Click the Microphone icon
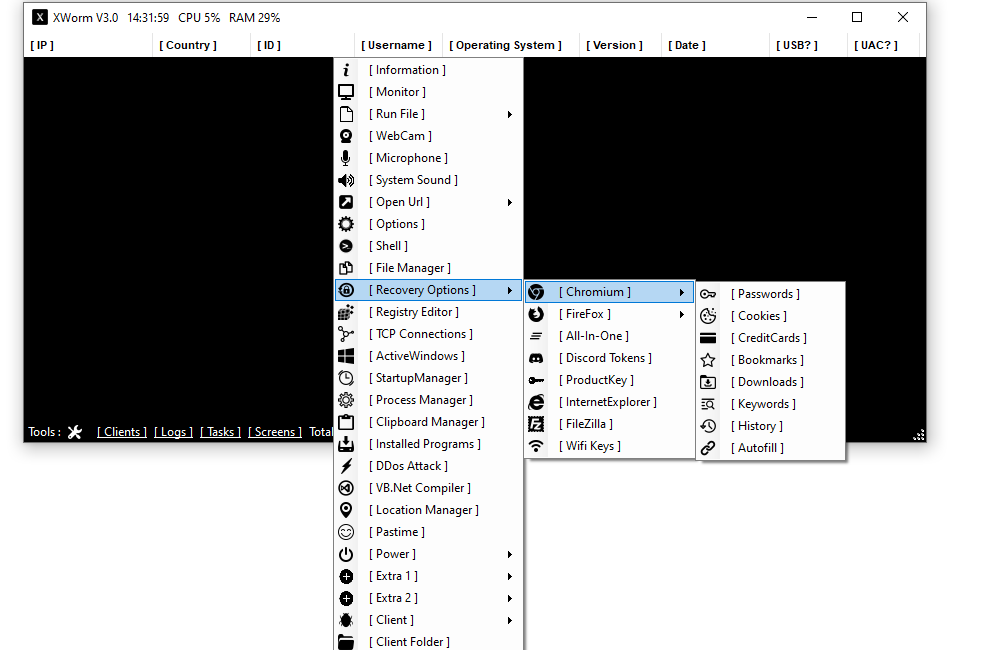Viewport: 981px width, 650px height. point(346,158)
